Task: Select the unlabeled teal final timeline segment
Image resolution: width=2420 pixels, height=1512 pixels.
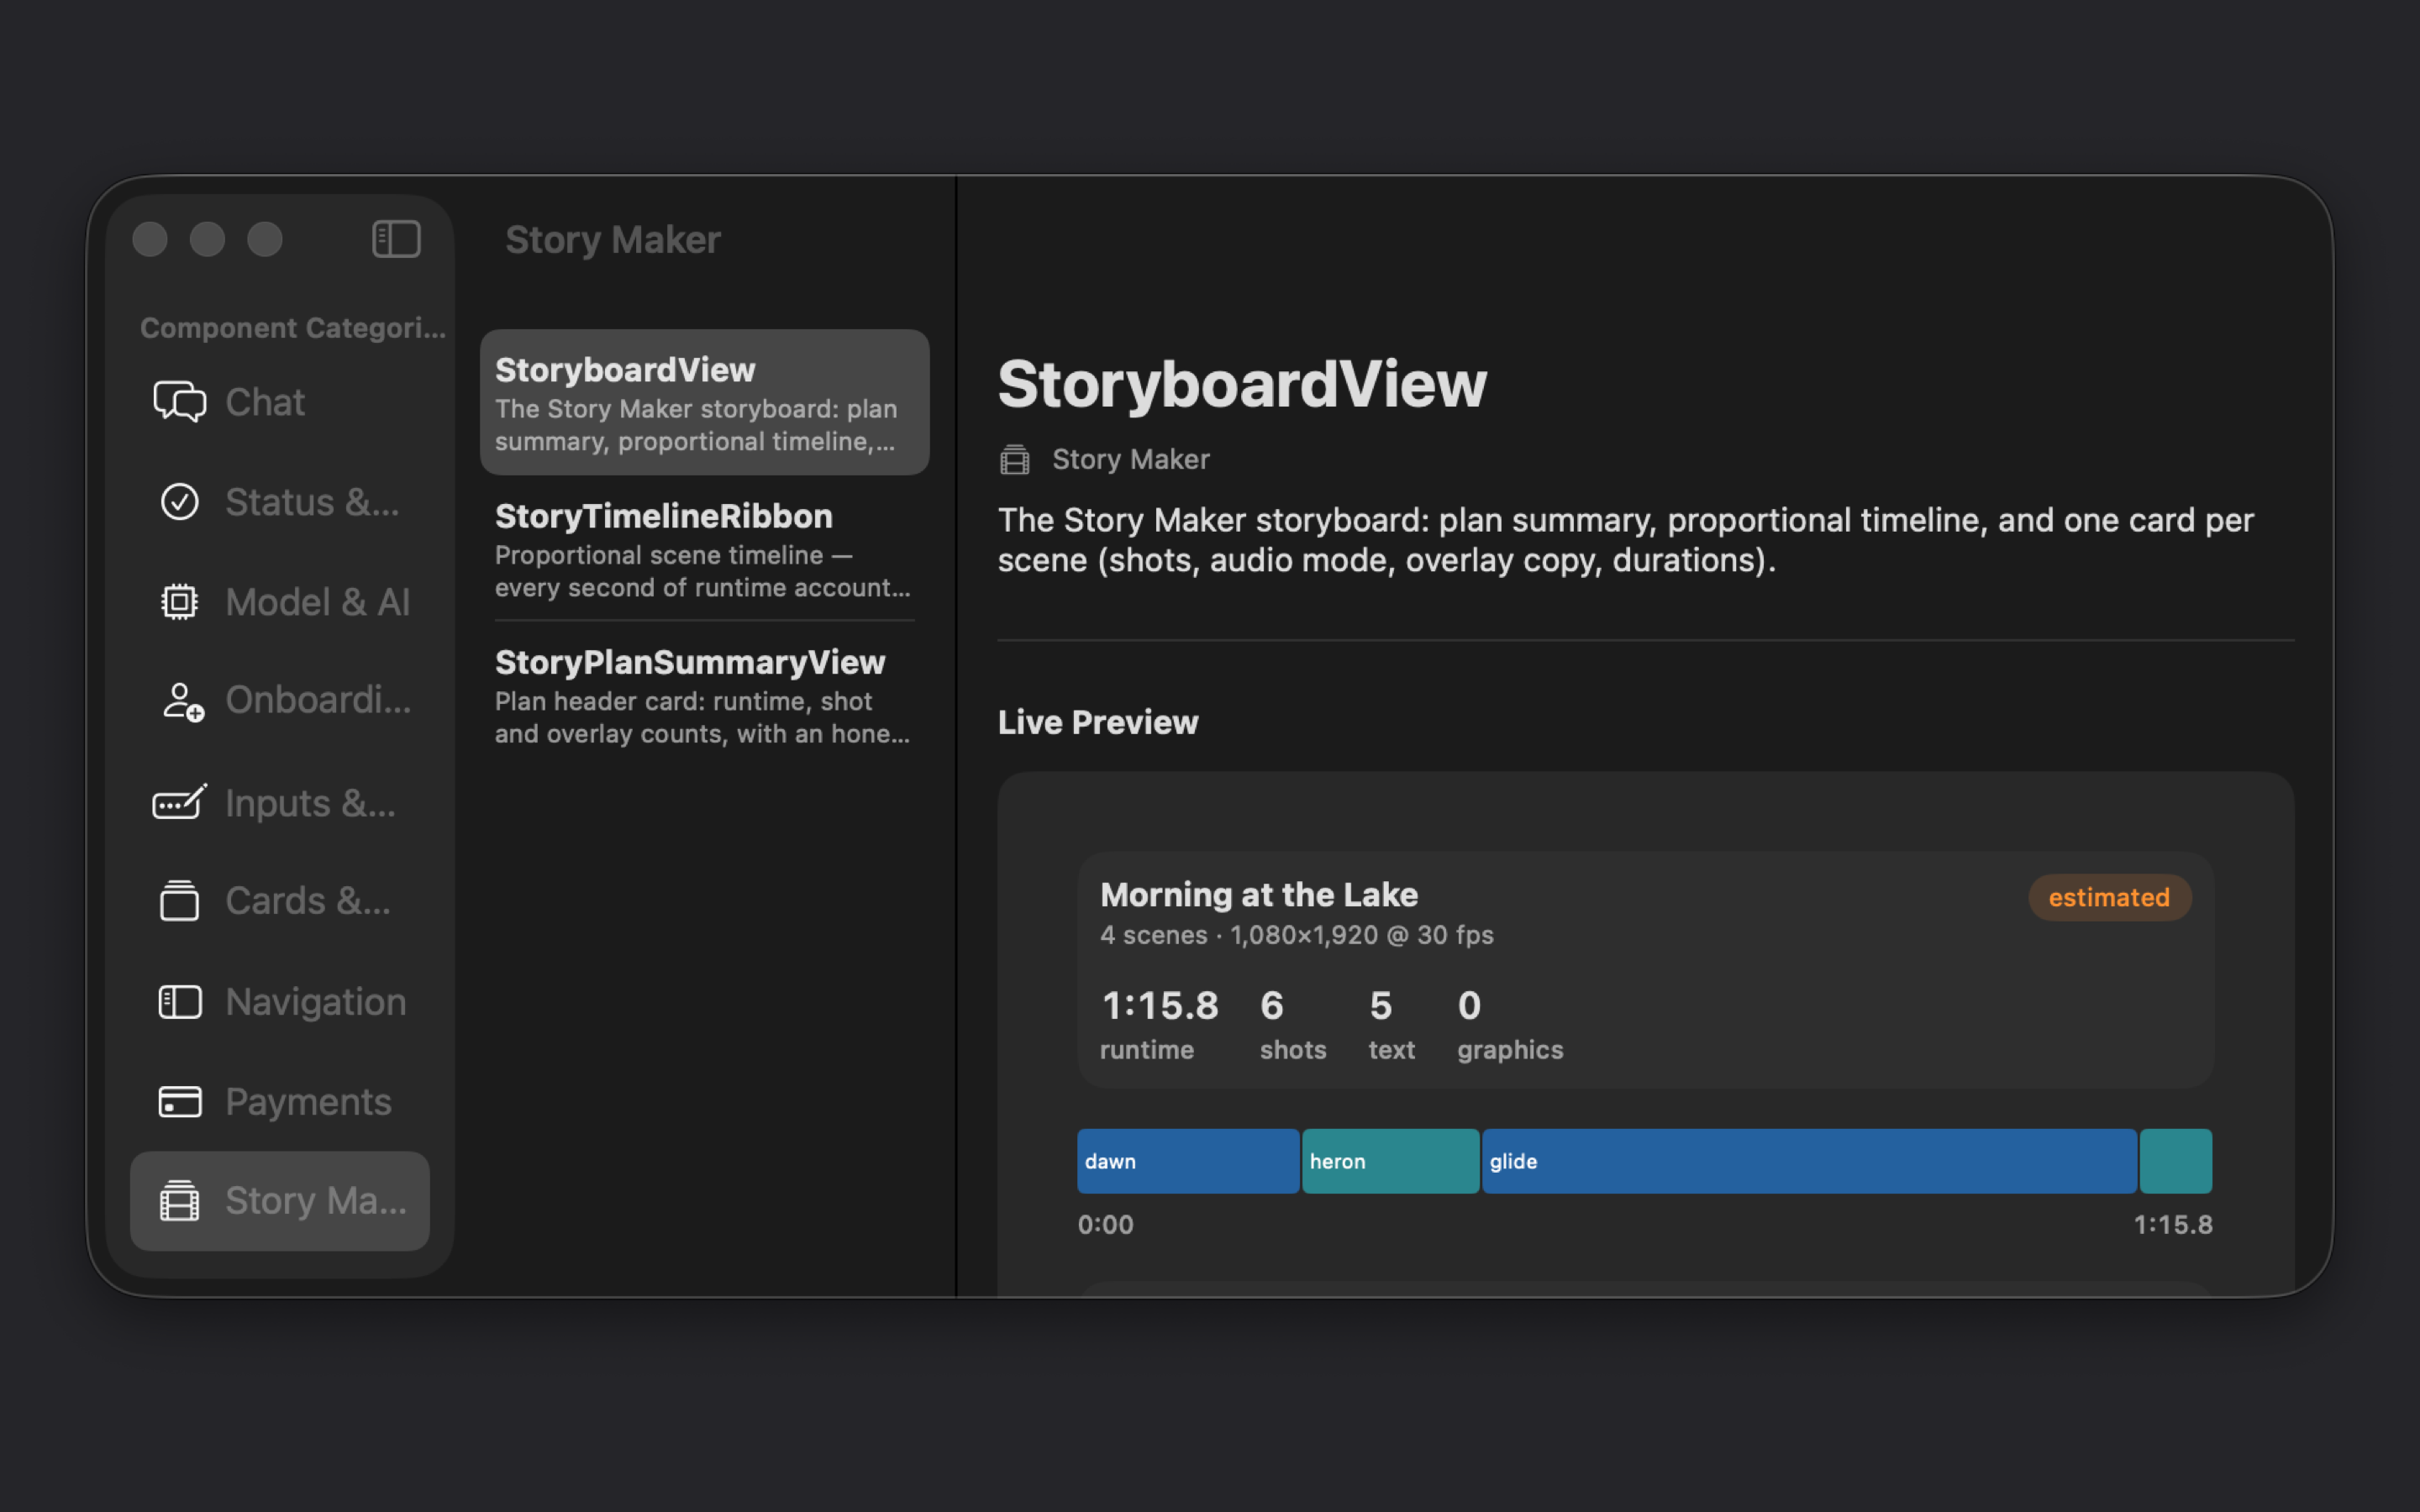Action: 2176,1161
